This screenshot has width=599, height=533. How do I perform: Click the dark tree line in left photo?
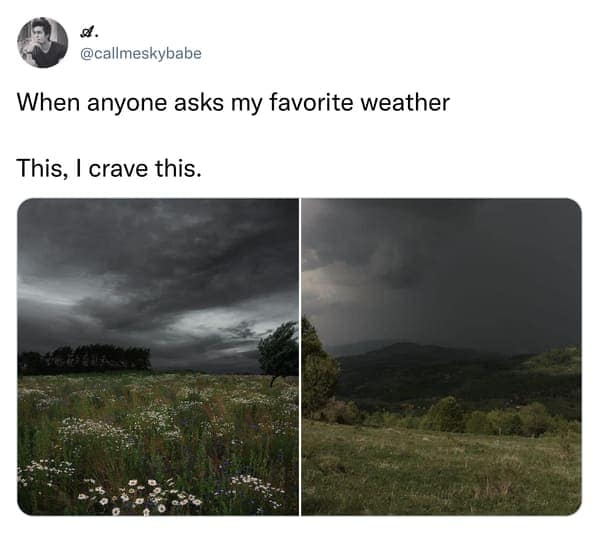coord(85,359)
